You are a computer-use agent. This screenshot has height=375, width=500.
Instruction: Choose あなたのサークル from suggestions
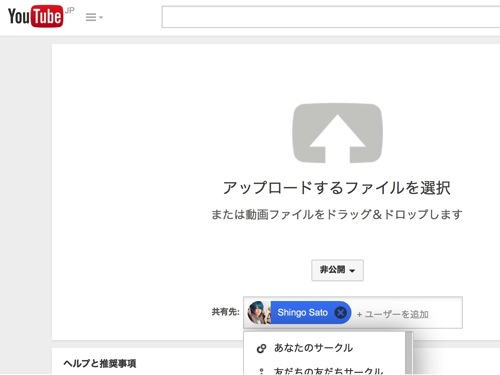[325, 348]
